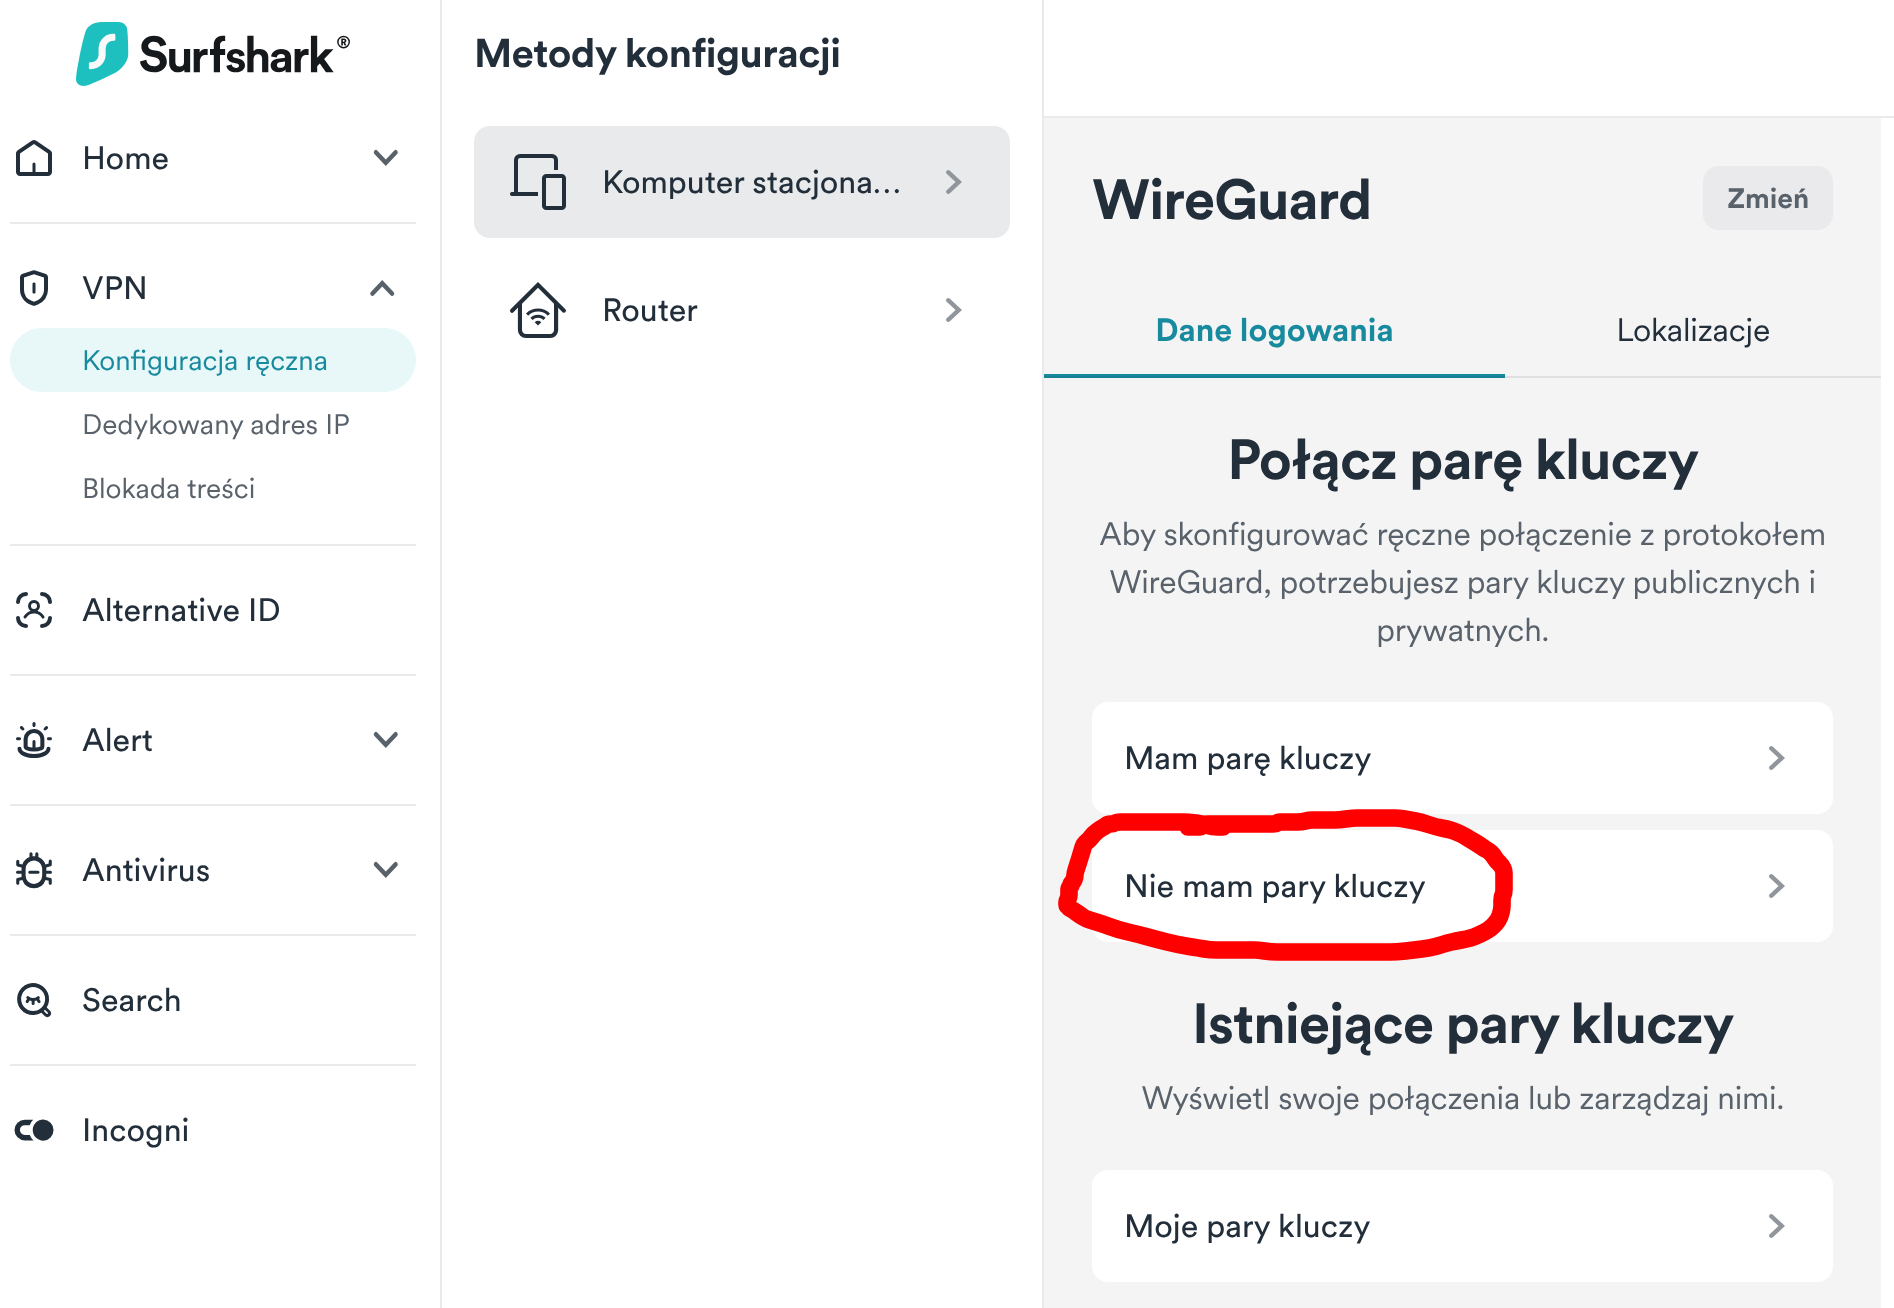Click the Zmień button
Image resolution: width=1894 pixels, height=1308 pixels.
1767,198
